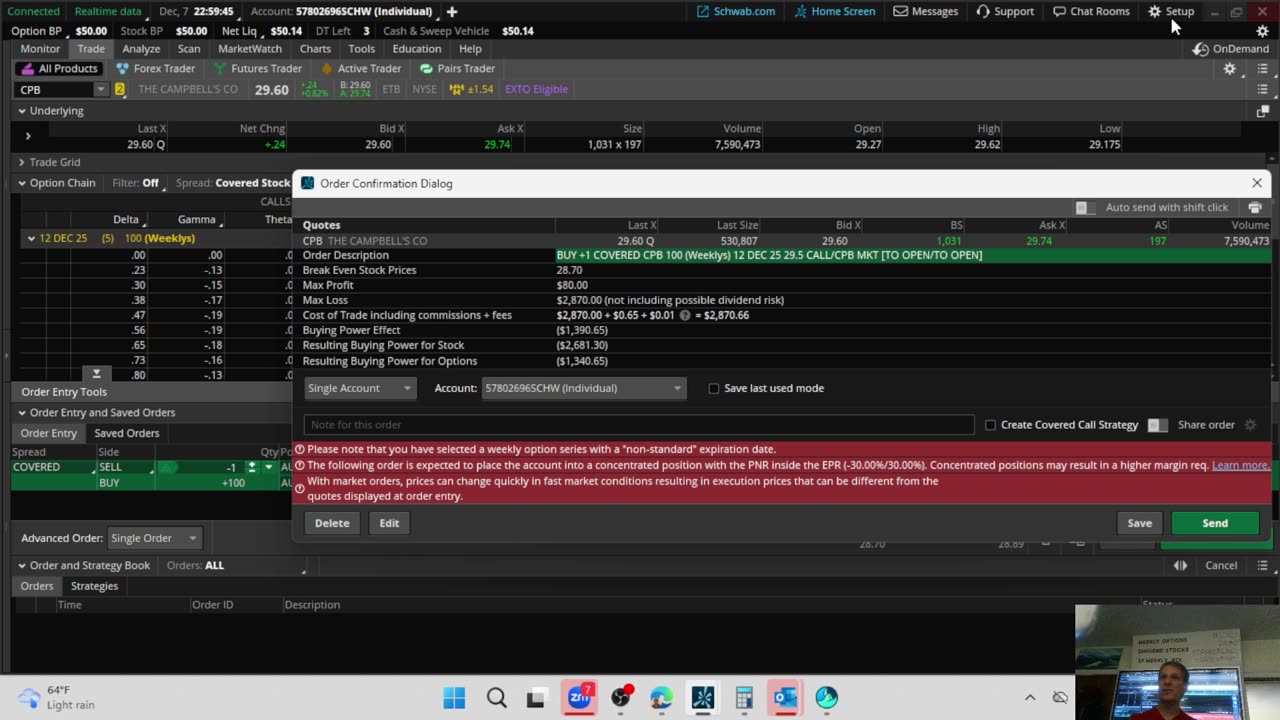This screenshot has width=1280, height=720.
Task: Check Save last used mode
Action: [x=714, y=388]
